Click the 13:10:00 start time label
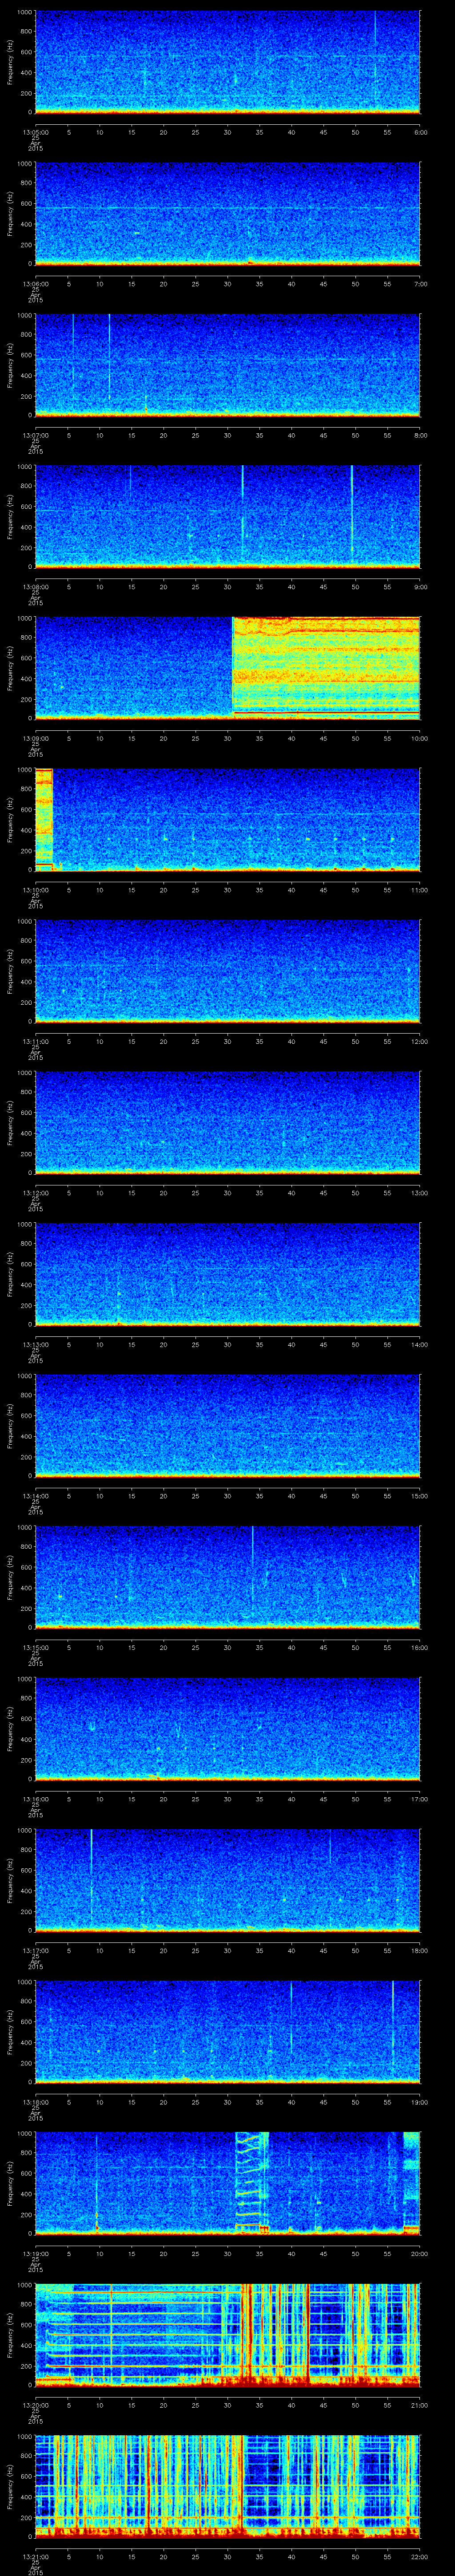The image size is (455, 2576). point(35,890)
